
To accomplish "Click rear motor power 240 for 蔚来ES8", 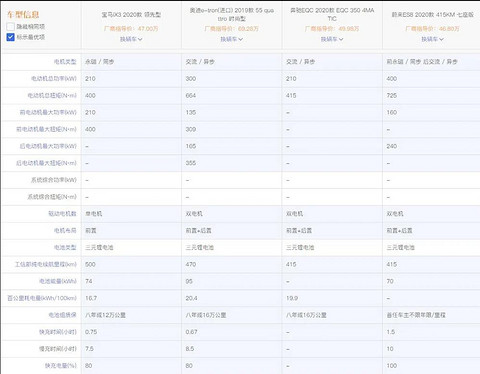I will click(392, 146).
